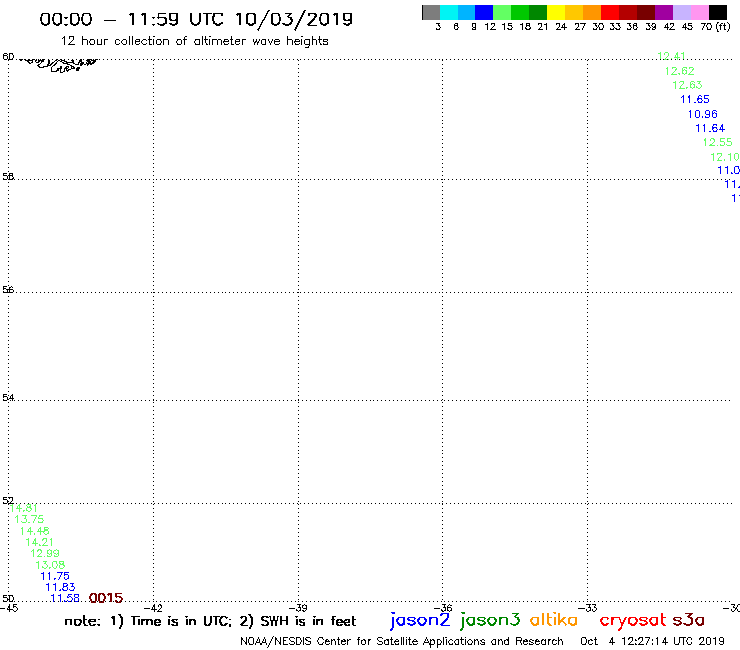The image size is (740, 650).
Task: Click the jason3 satellite legend label
Action: click(490, 620)
